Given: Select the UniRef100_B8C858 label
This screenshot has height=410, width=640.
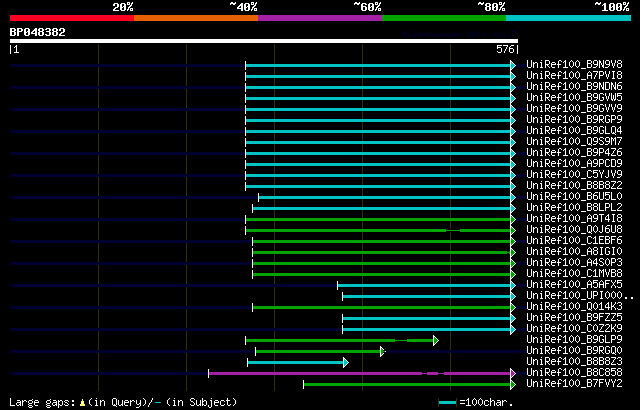Looking at the screenshot, I should pyautogui.click(x=574, y=373).
